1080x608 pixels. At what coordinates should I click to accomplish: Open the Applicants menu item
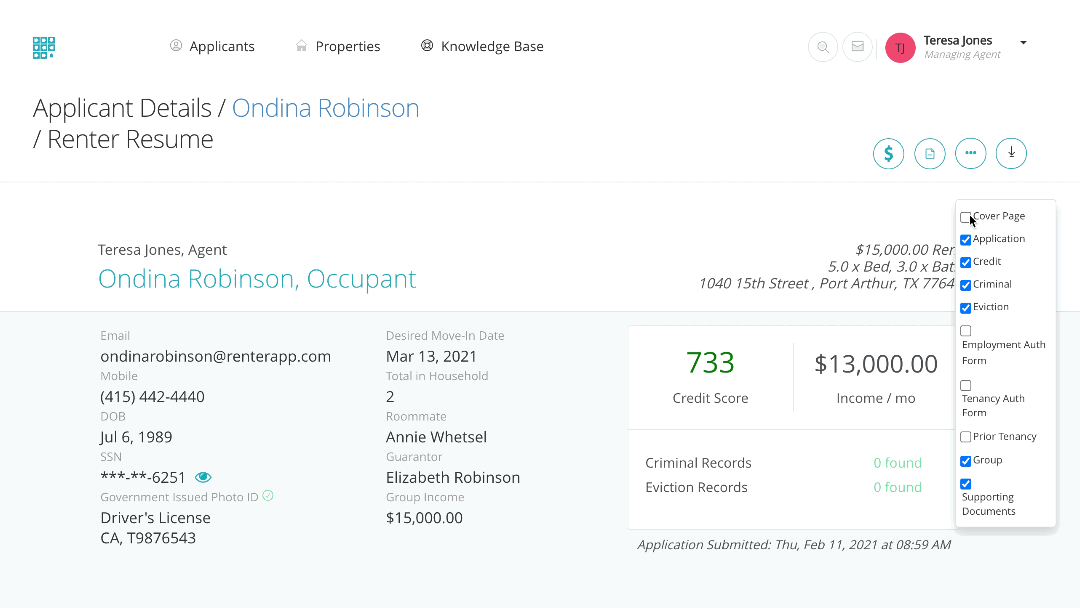click(212, 46)
